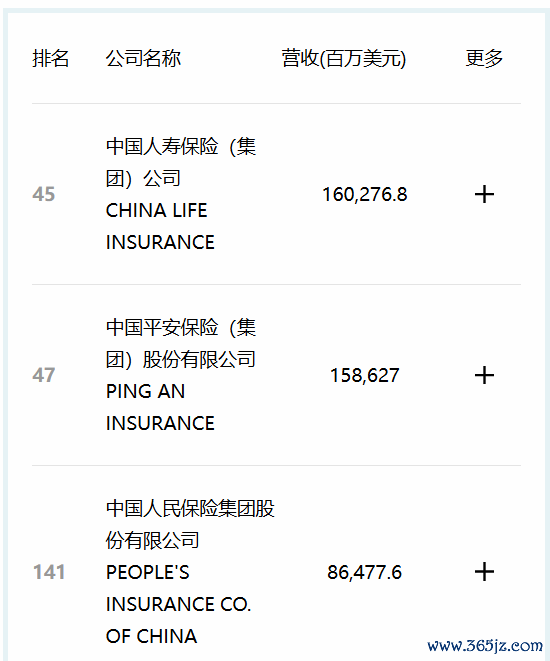
Task: Open 中国人民保险集团股份有限公司 company name
Action: [x=190, y=524]
